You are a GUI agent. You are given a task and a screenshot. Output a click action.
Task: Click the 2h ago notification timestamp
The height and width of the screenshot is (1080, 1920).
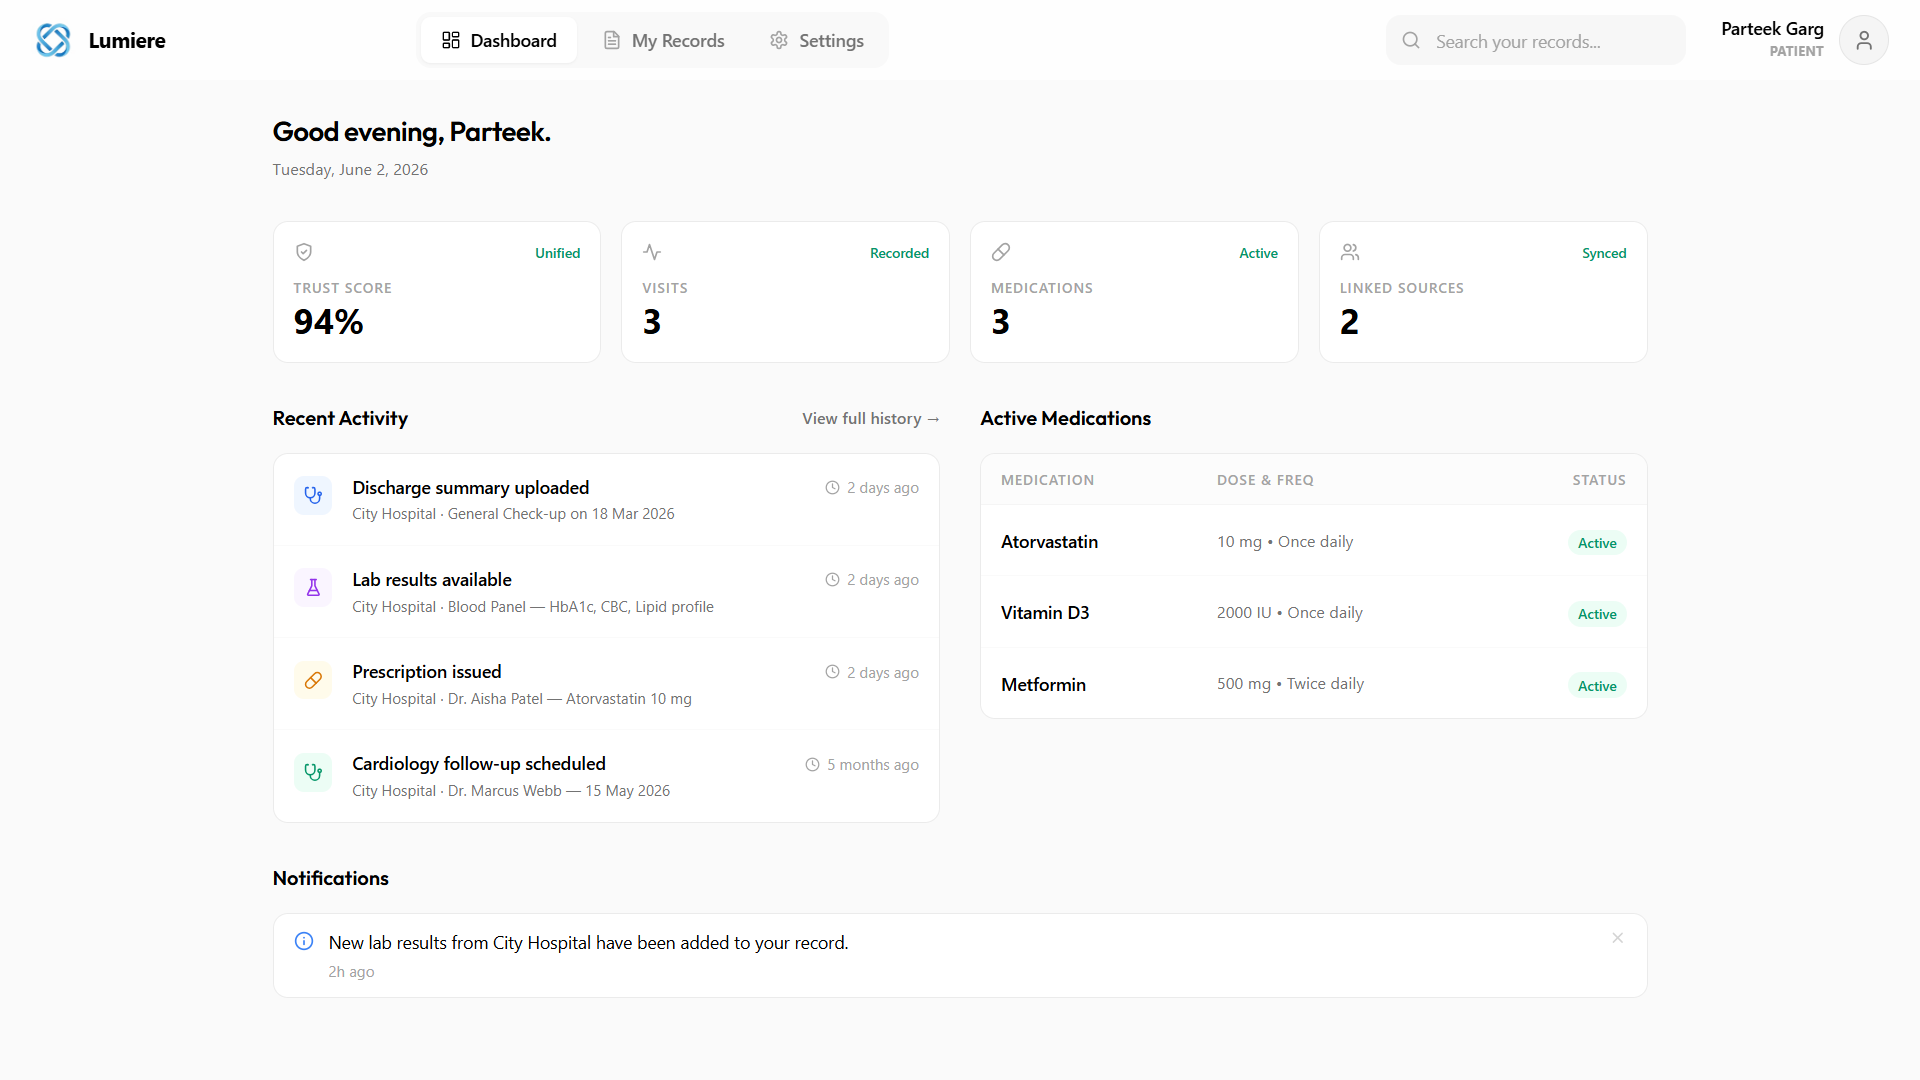click(x=351, y=972)
